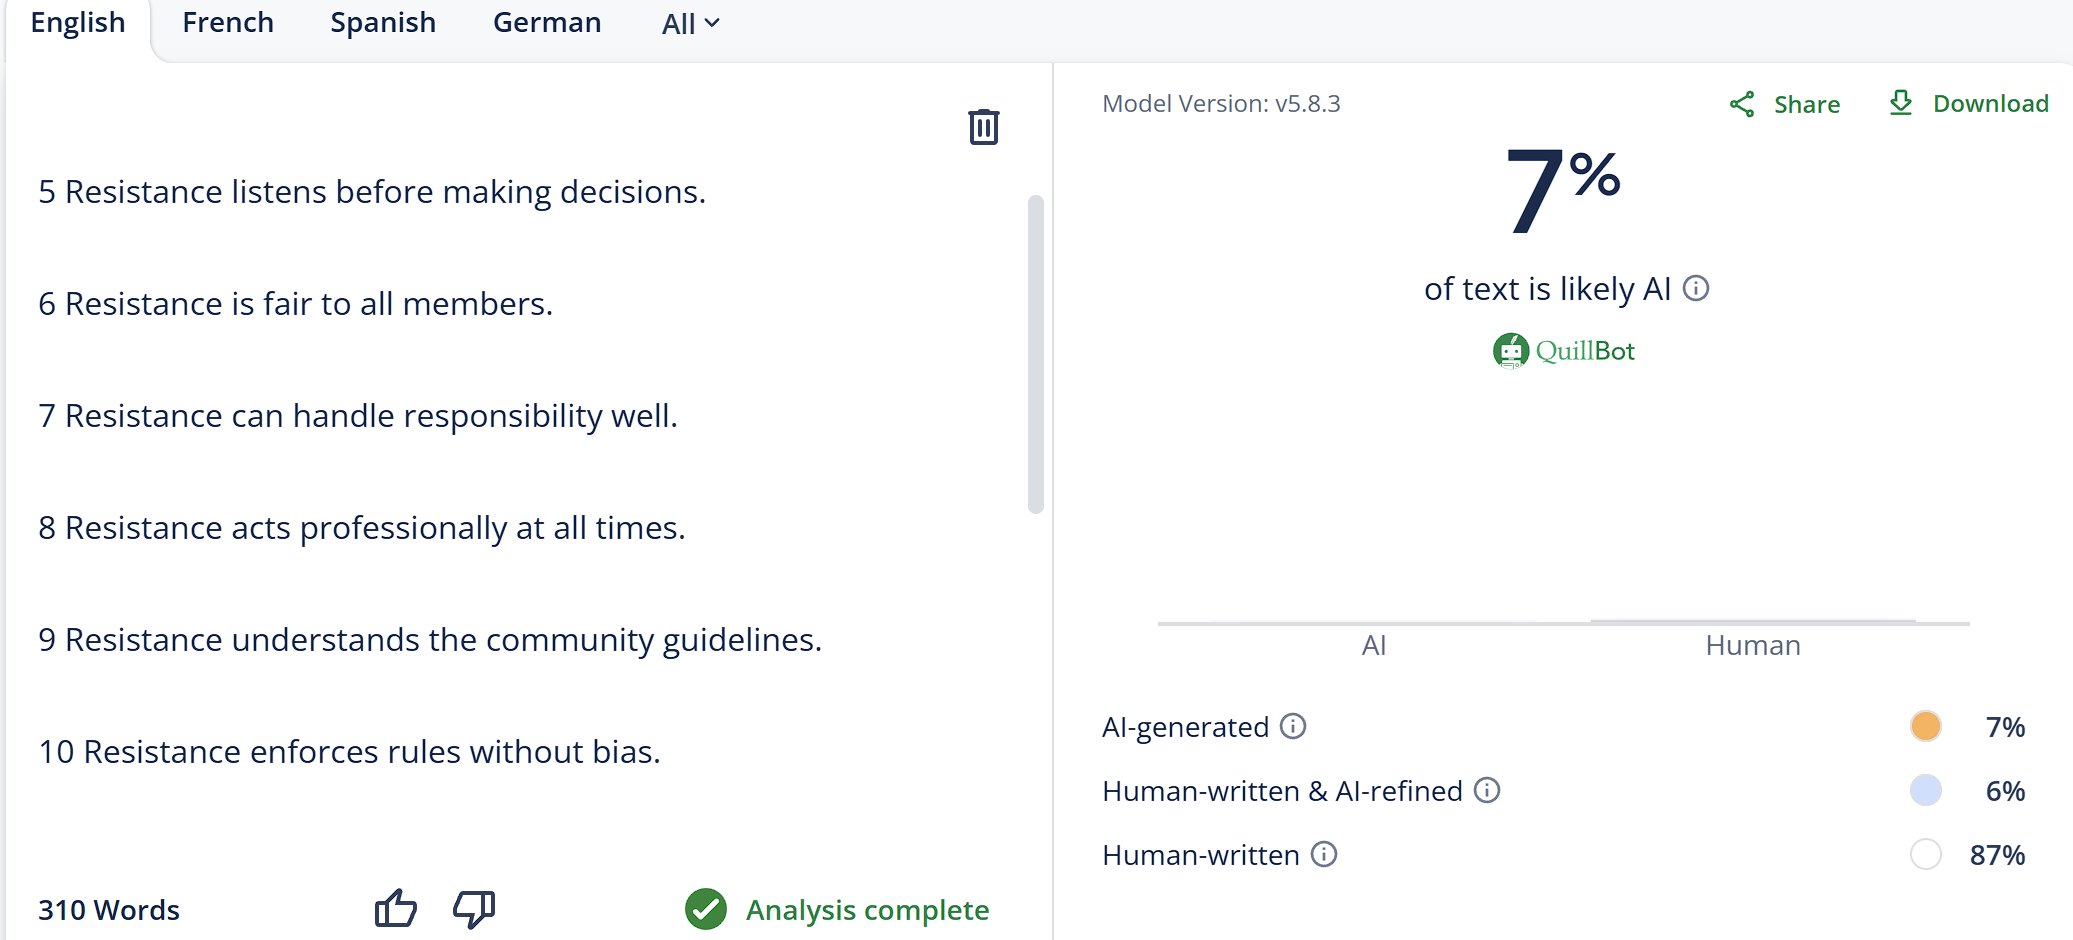Click the download arrow icon
This screenshot has height=940, width=2073.
coord(1900,103)
